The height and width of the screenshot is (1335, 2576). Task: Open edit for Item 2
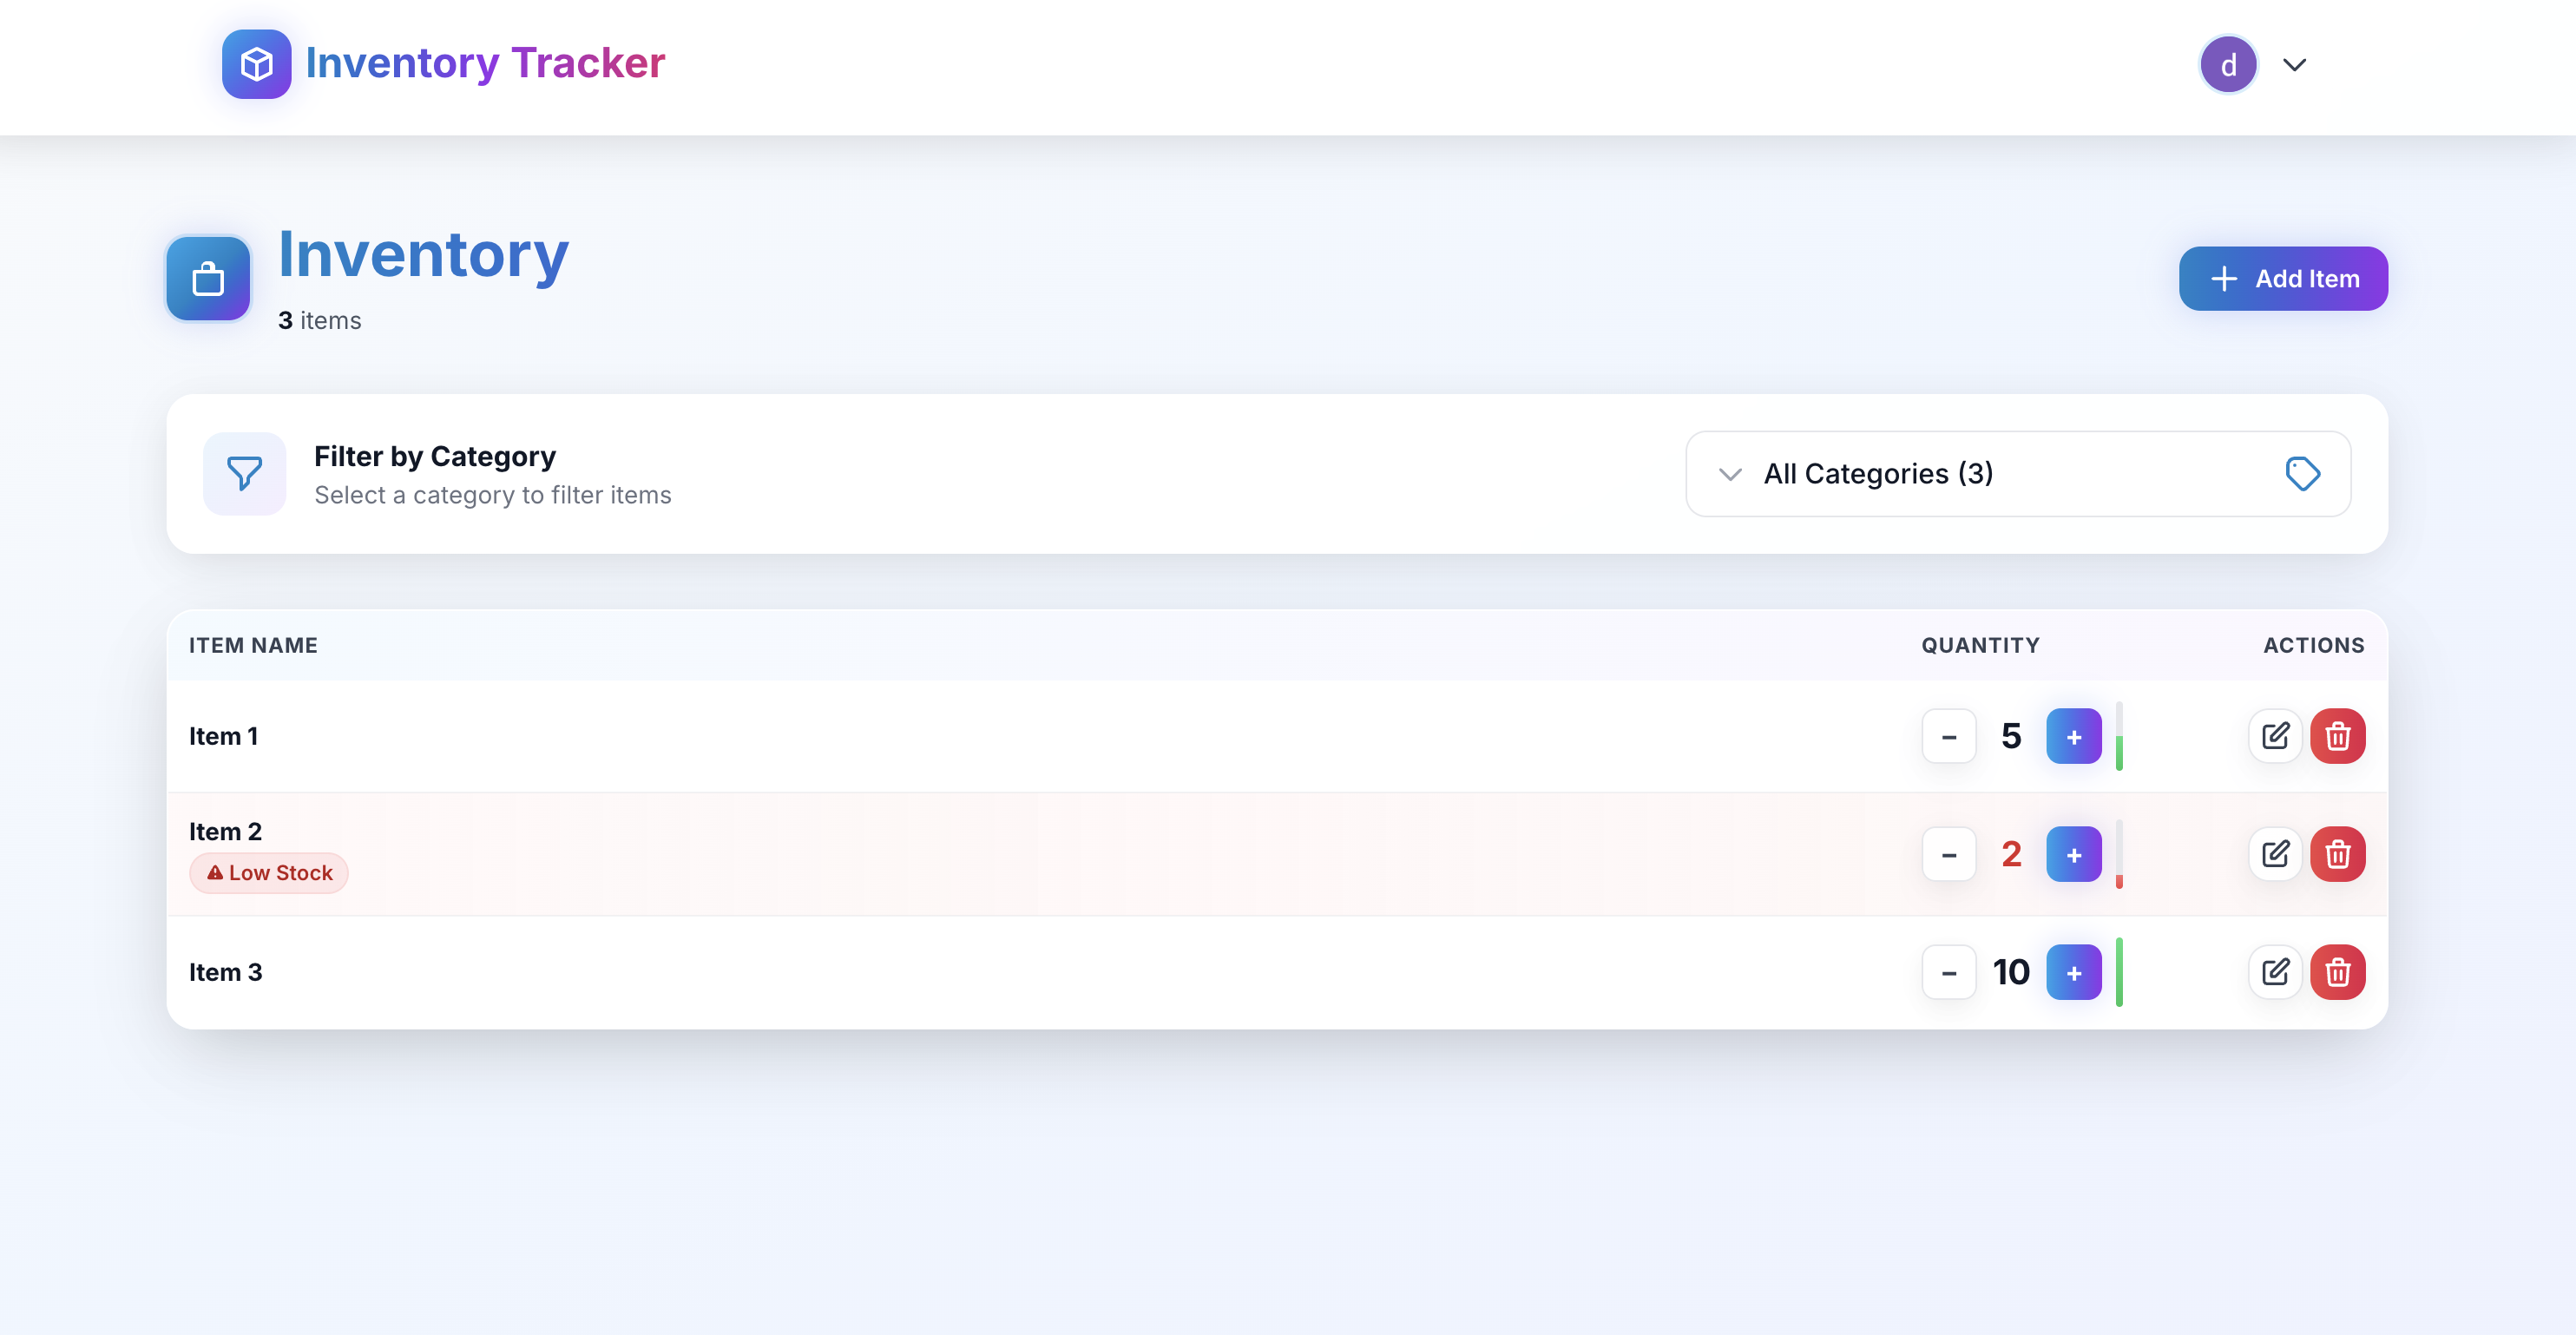(x=2275, y=854)
